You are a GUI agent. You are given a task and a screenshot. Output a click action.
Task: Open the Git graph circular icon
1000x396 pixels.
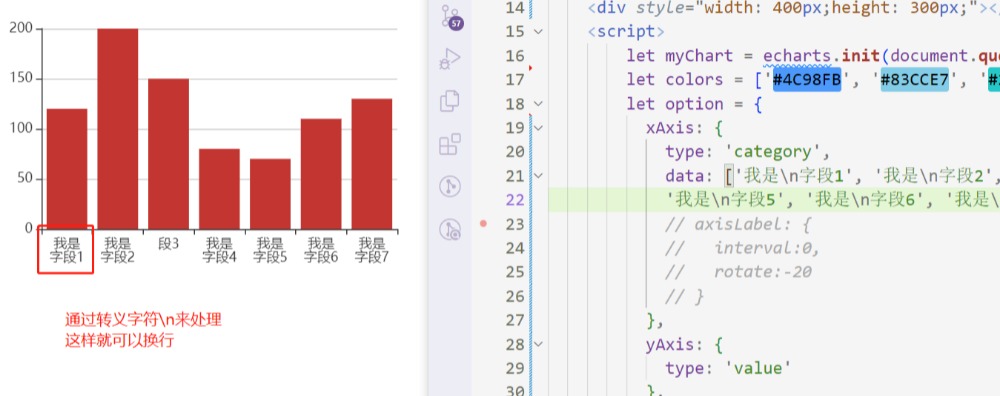point(450,187)
